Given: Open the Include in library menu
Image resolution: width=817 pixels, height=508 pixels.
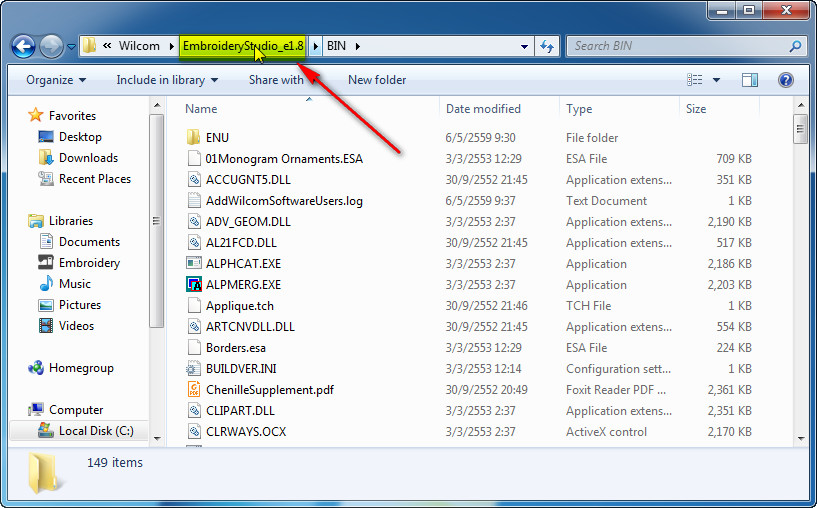Looking at the screenshot, I should 167,80.
